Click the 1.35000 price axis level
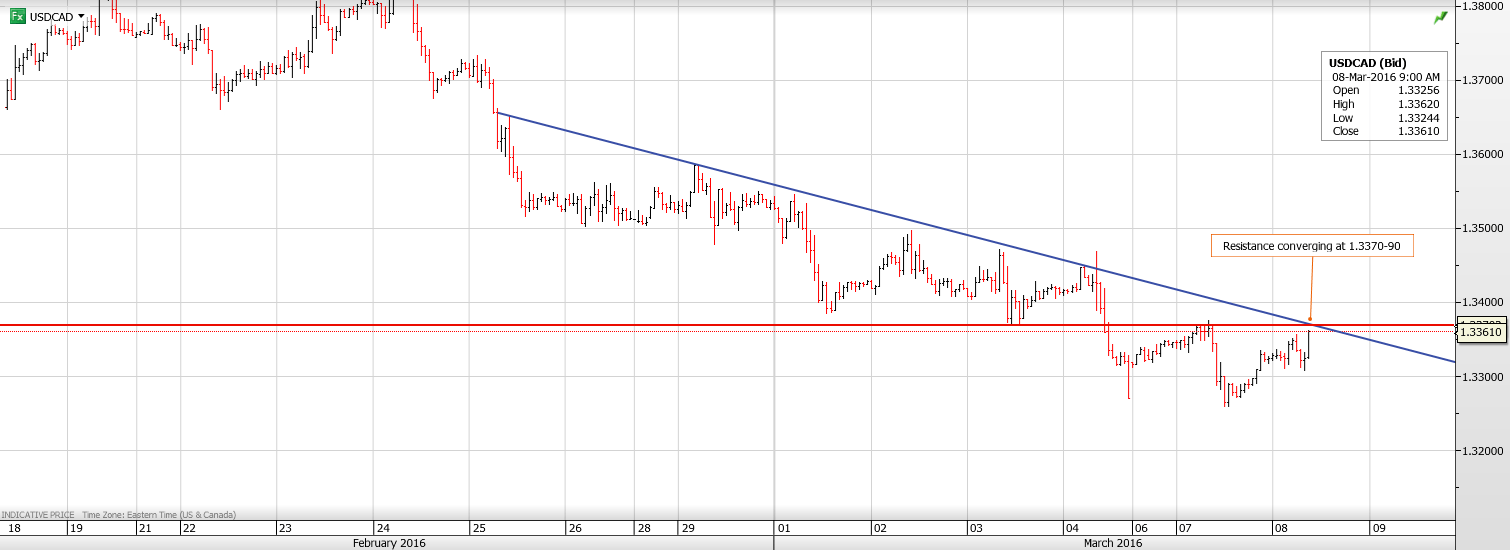The height and width of the screenshot is (550, 1510). click(1483, 228)
